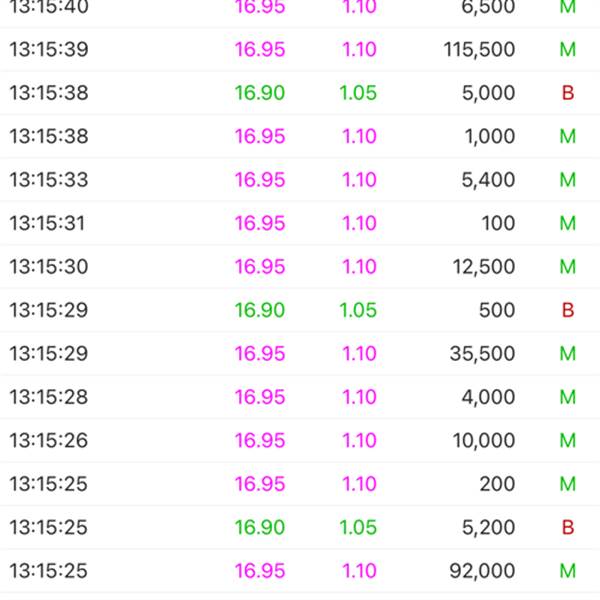This screenshot has height=600, width=600.
Task: Select the 13:15:30 trade row
Action: pos(300,267)
